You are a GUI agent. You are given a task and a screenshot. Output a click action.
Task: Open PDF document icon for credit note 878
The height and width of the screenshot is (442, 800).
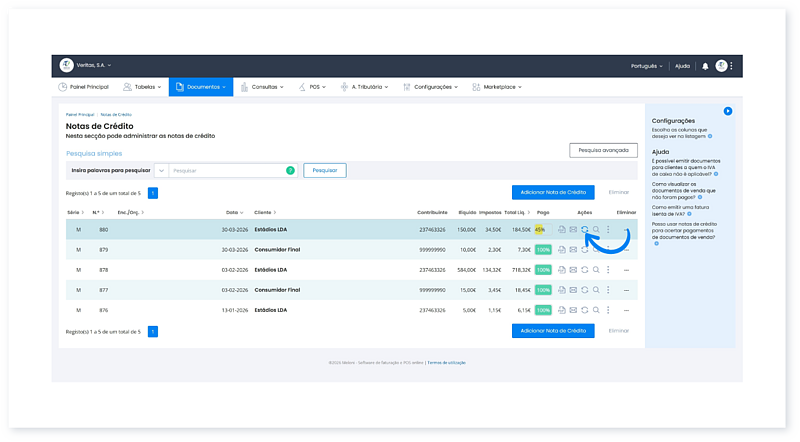pos(562,269)
